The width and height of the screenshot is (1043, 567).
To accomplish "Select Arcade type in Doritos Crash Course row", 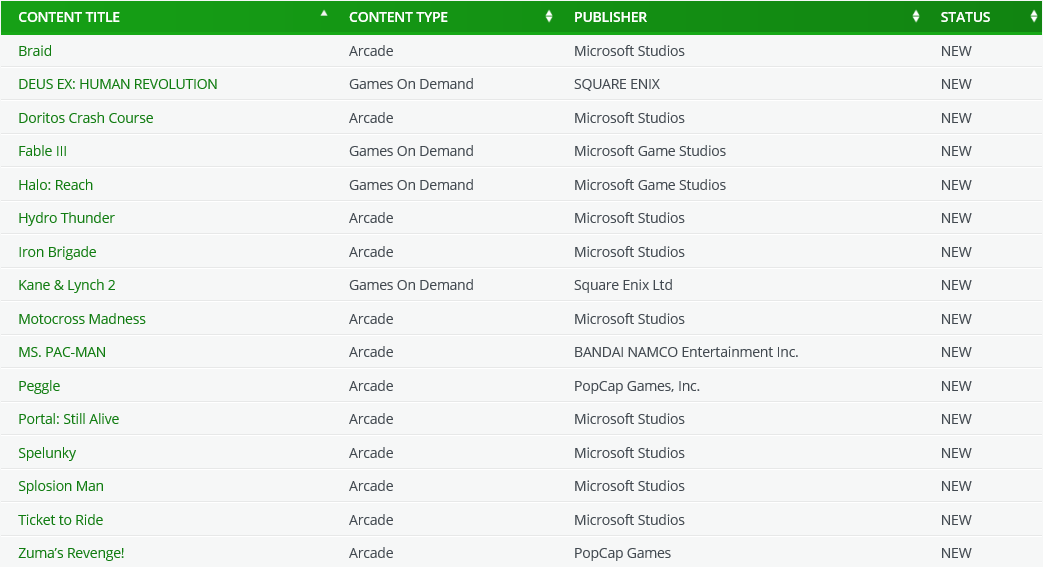I will click(x=371, y=118).
